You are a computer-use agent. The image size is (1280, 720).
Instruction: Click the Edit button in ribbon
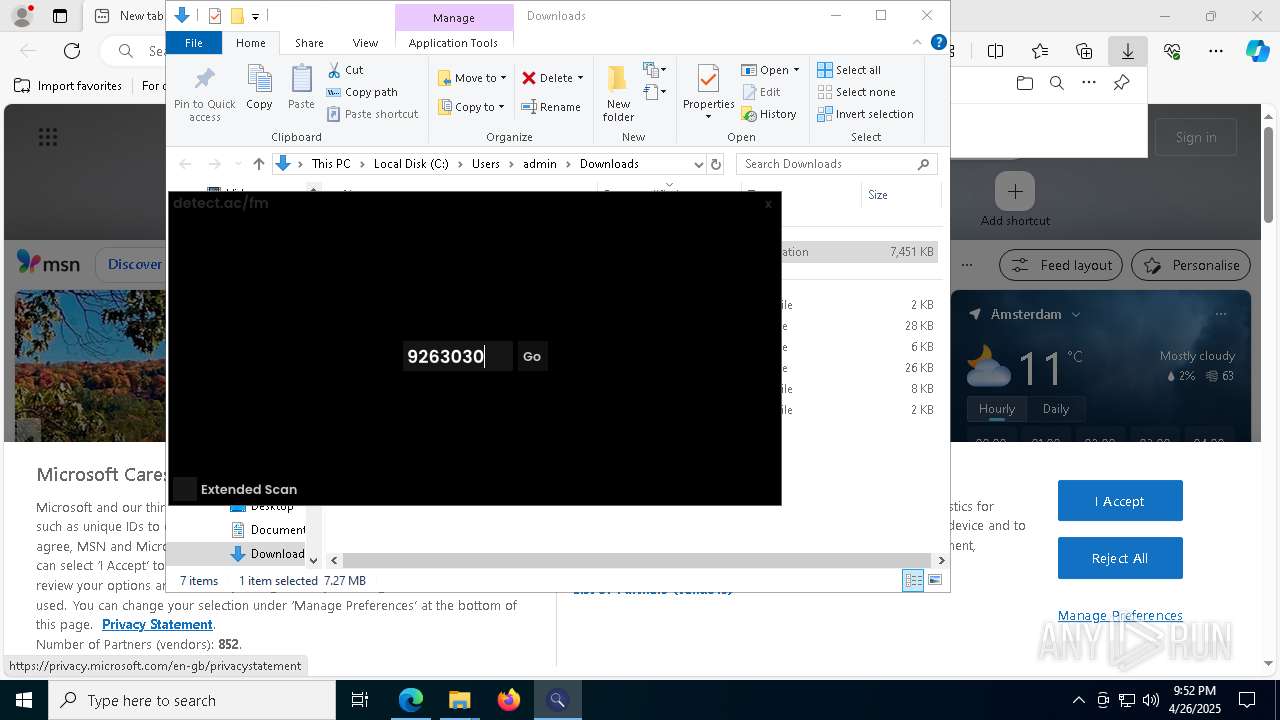(x=762, y=92)
